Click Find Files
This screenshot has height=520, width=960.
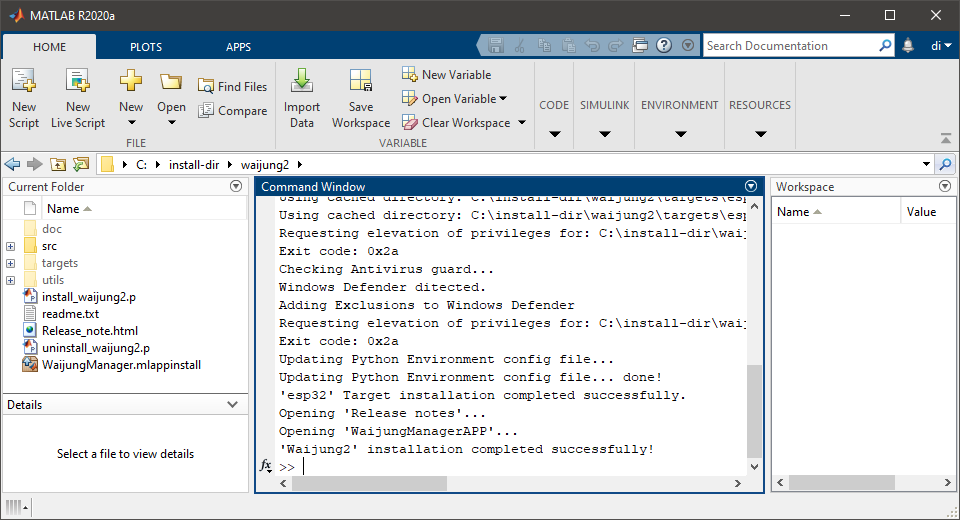[x=233, y=86]
